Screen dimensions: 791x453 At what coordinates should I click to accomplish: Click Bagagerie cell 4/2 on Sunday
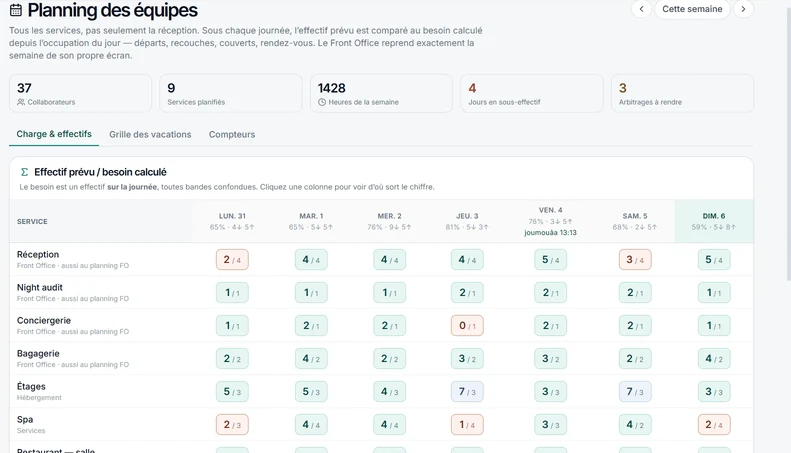click(x=714, y=359)
